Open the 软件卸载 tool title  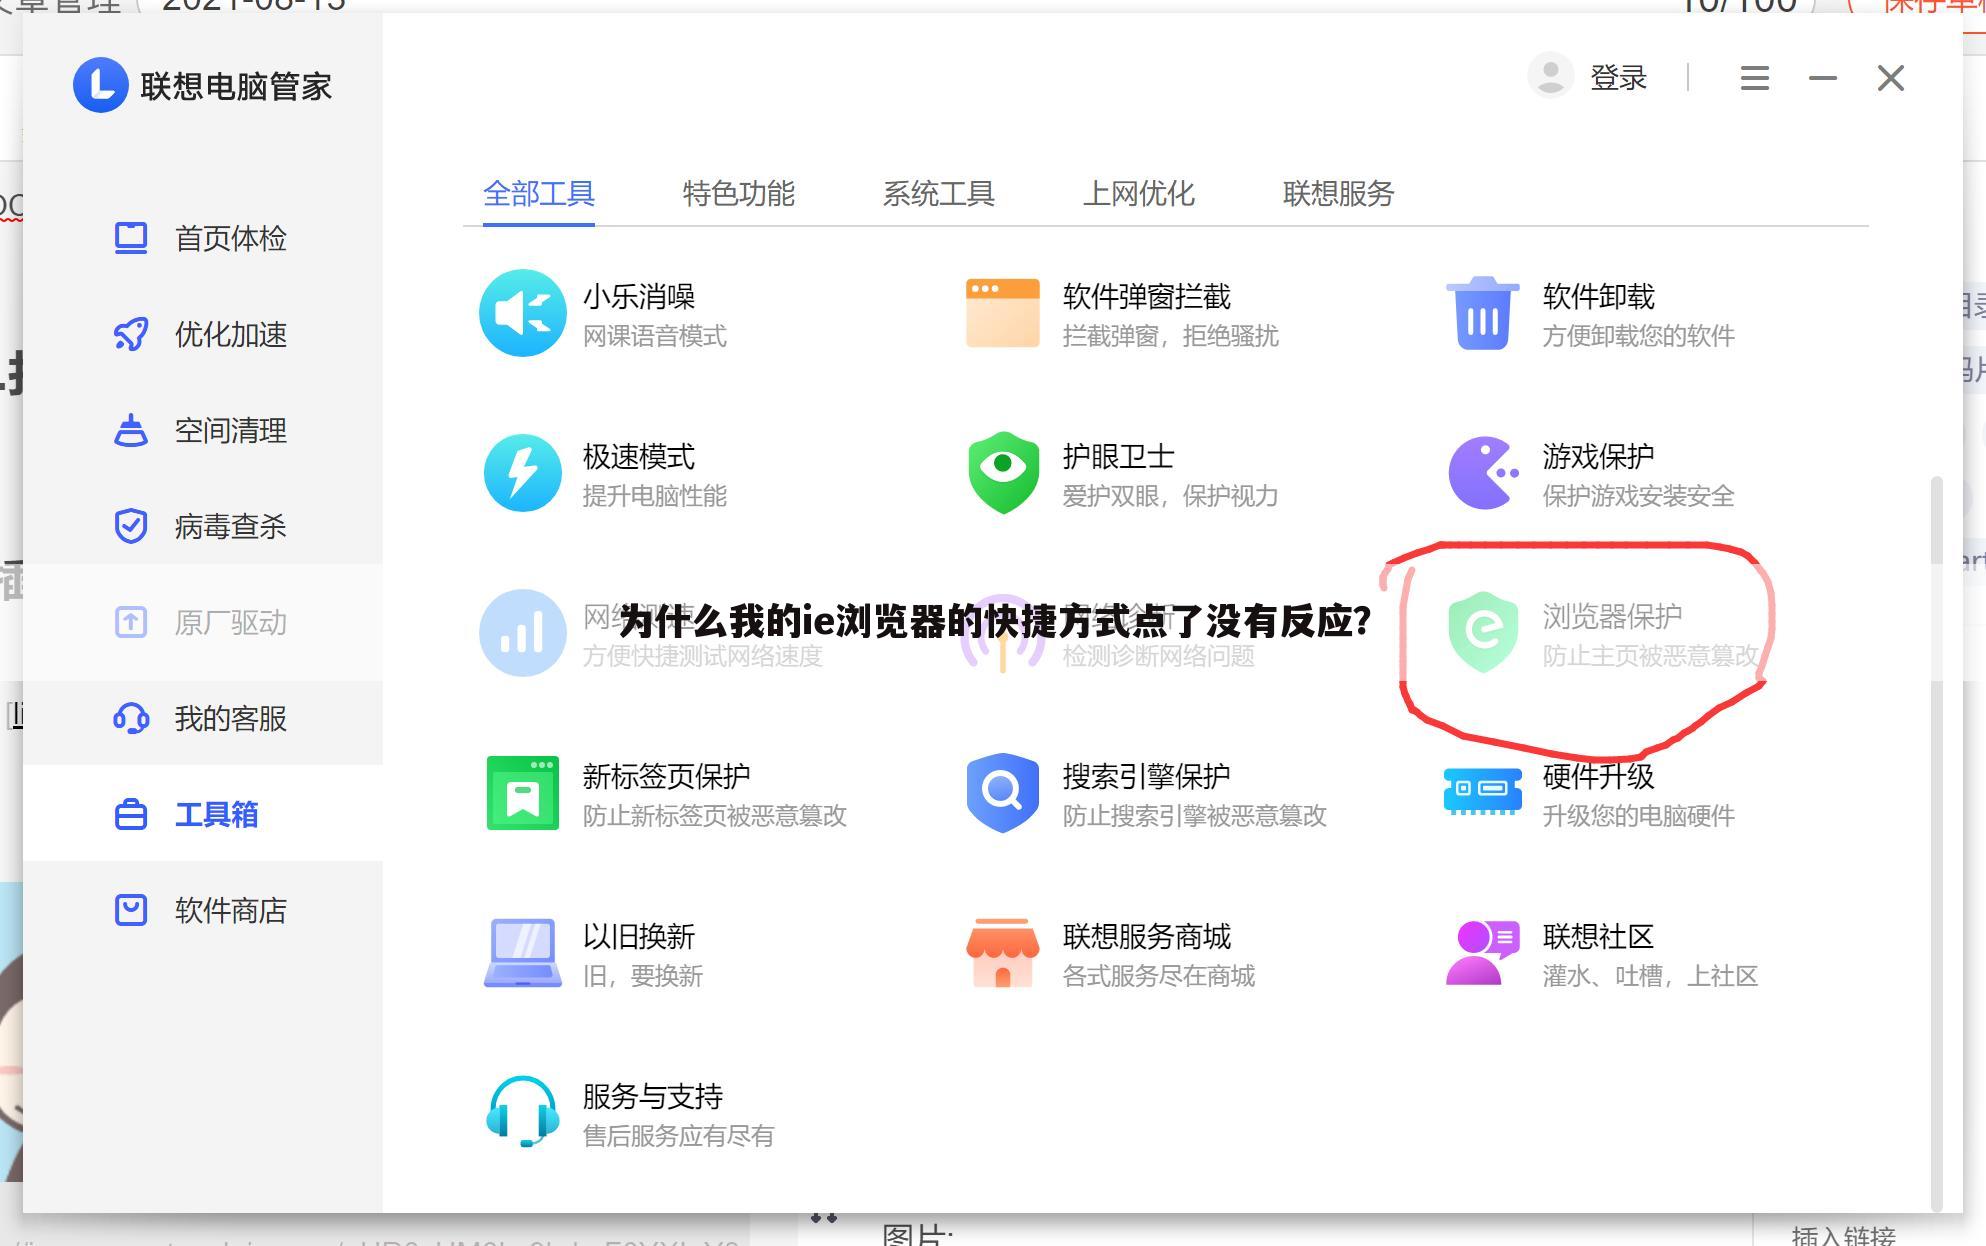pos(1599,297)
